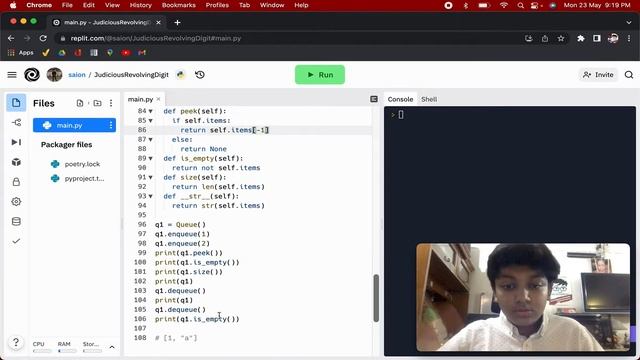Open a new Chrome tab

[177, 22]
